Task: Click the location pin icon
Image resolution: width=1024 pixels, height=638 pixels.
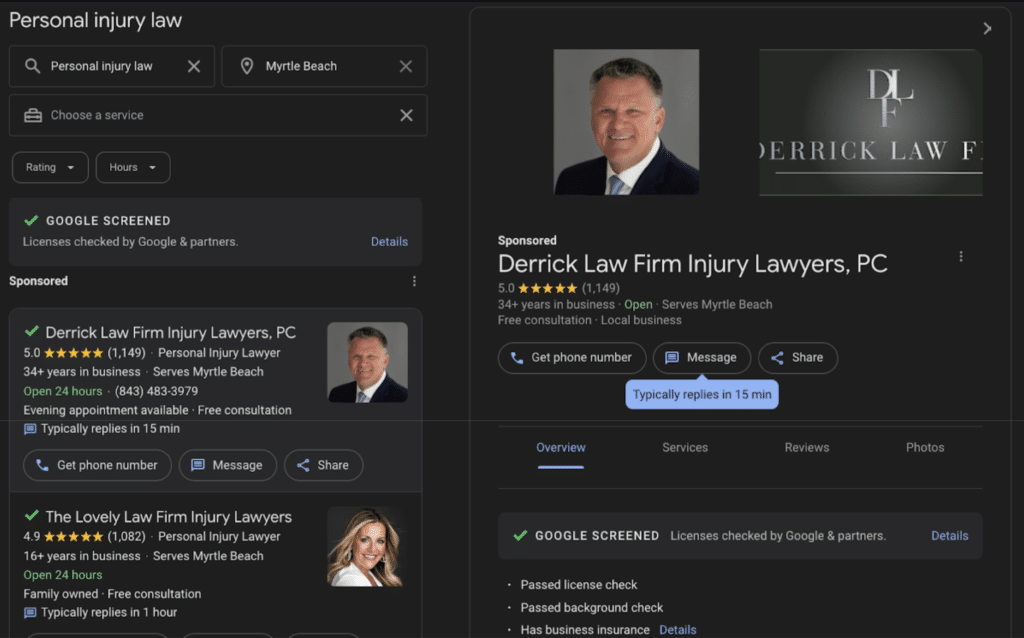Action: point(247,66)
